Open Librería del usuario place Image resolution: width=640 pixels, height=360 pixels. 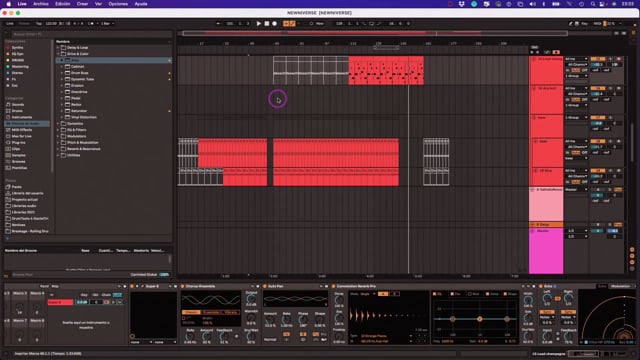(27, 193)
